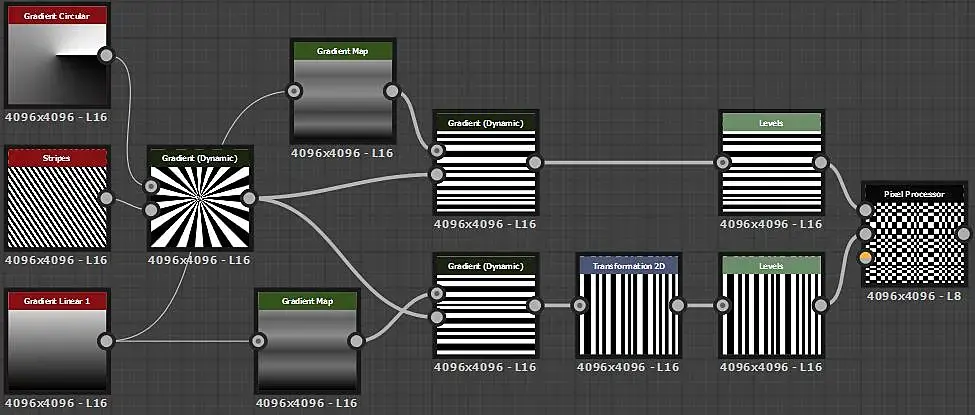Click '4096x4096 - L16' label under starburst node
Screen dimensions: 975x415
[199, 260]
